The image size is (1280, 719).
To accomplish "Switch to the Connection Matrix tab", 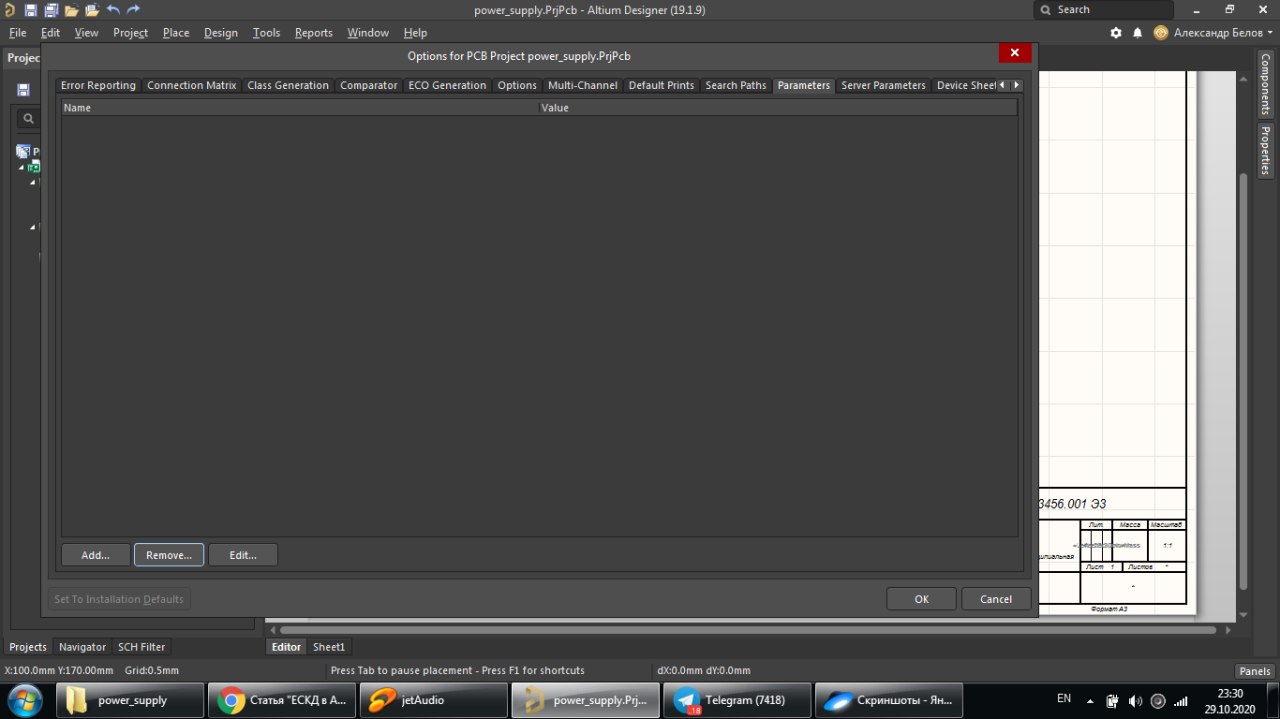I will [x=192, y=85].
